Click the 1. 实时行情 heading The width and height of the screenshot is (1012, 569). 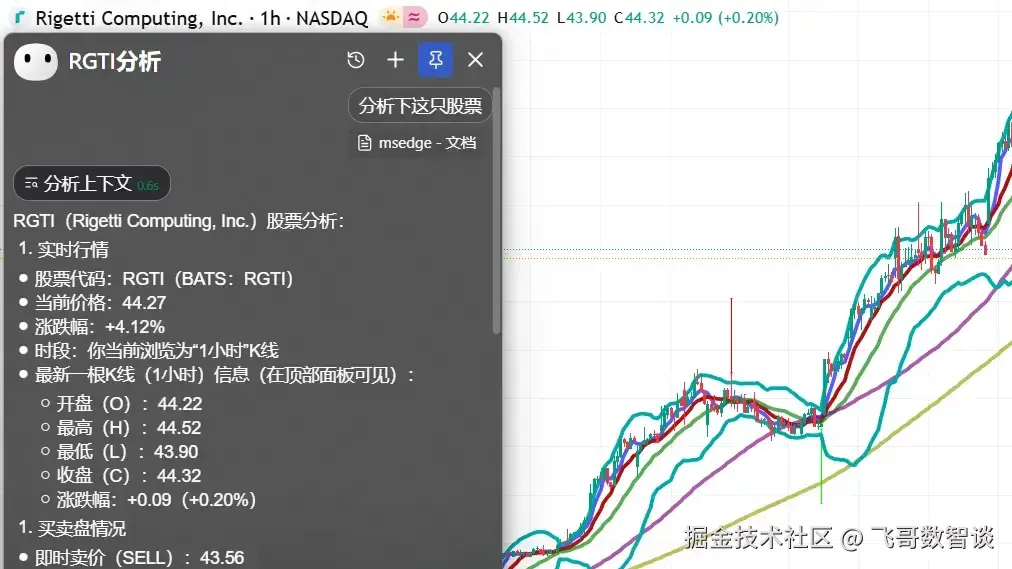coord(64,250)
